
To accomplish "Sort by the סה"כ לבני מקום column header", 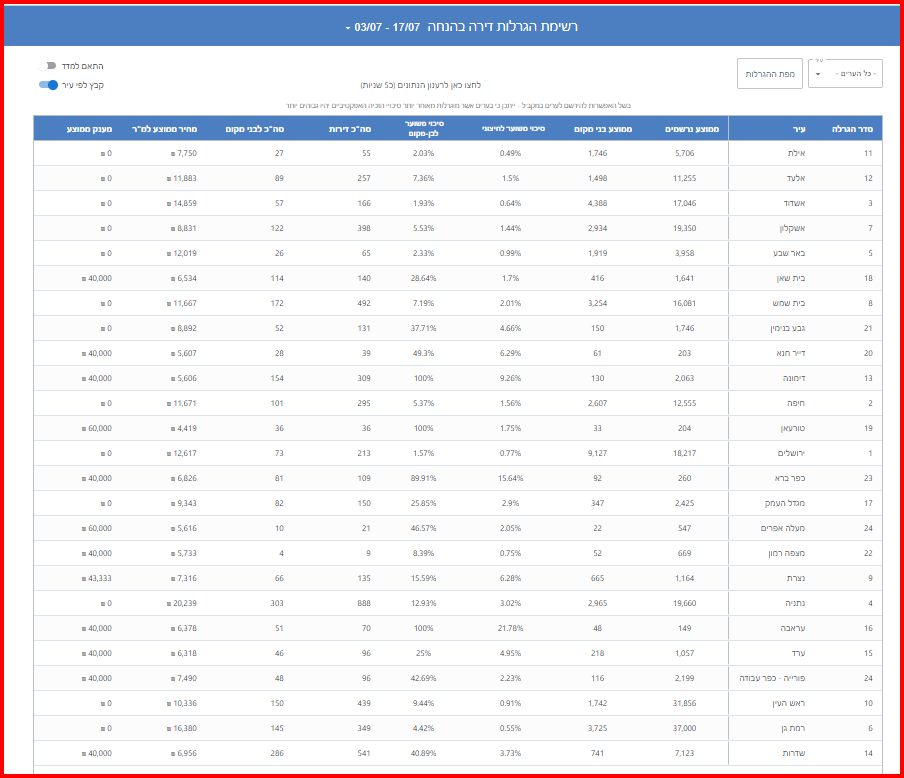I will coord(255,129).
